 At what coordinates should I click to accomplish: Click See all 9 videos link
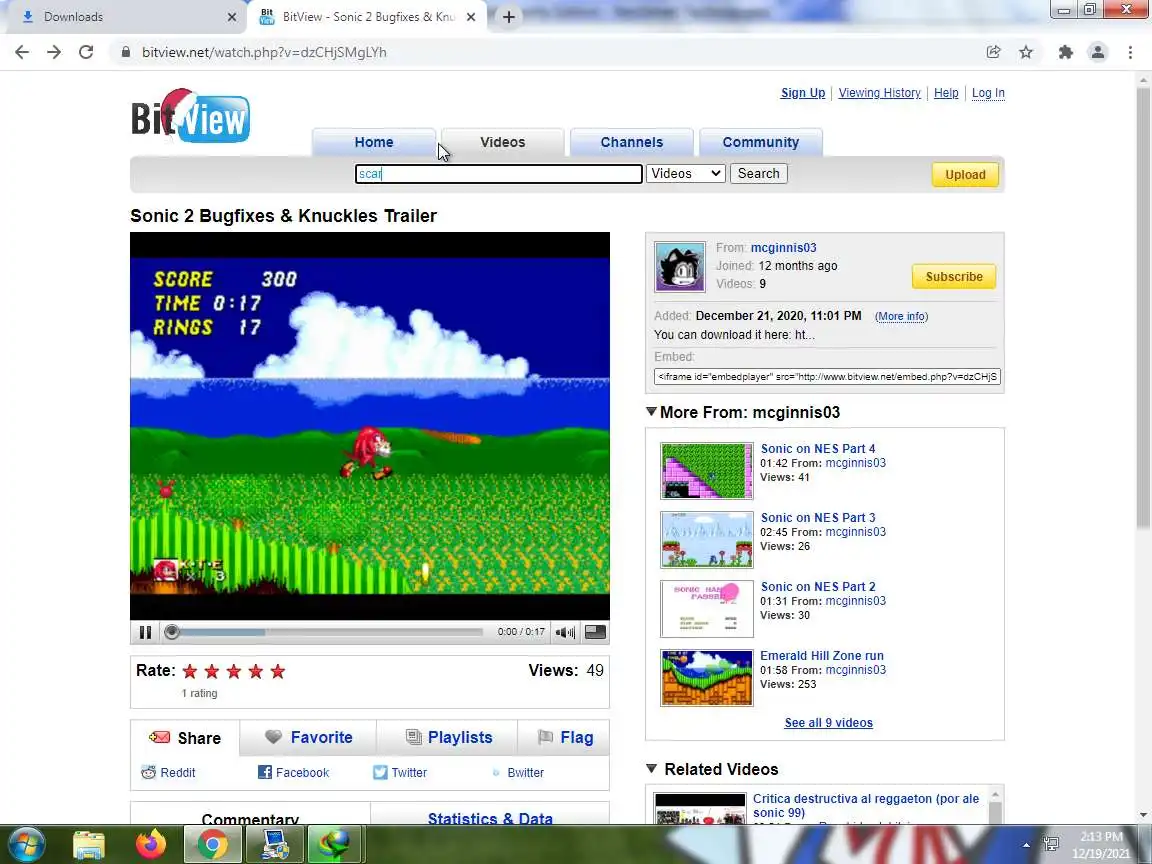[828, 722]
